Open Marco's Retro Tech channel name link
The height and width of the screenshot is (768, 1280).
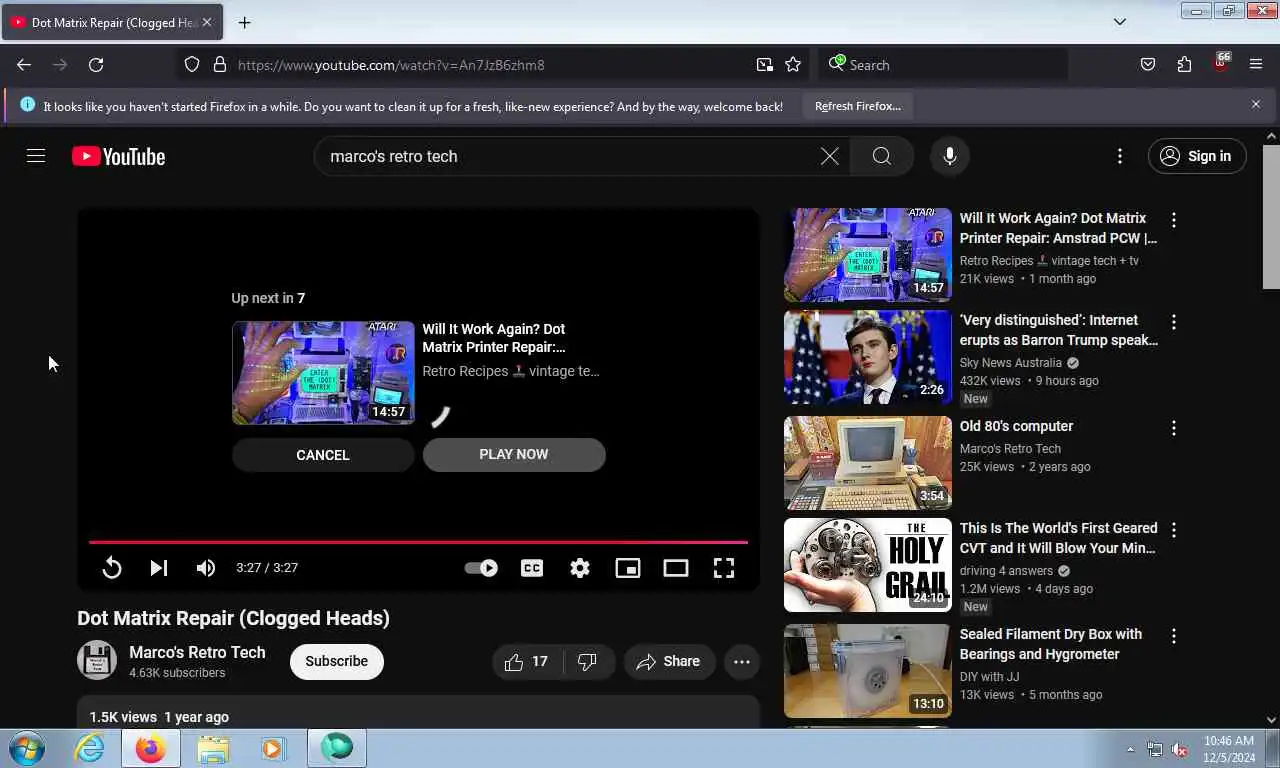(x=197, y=652)
